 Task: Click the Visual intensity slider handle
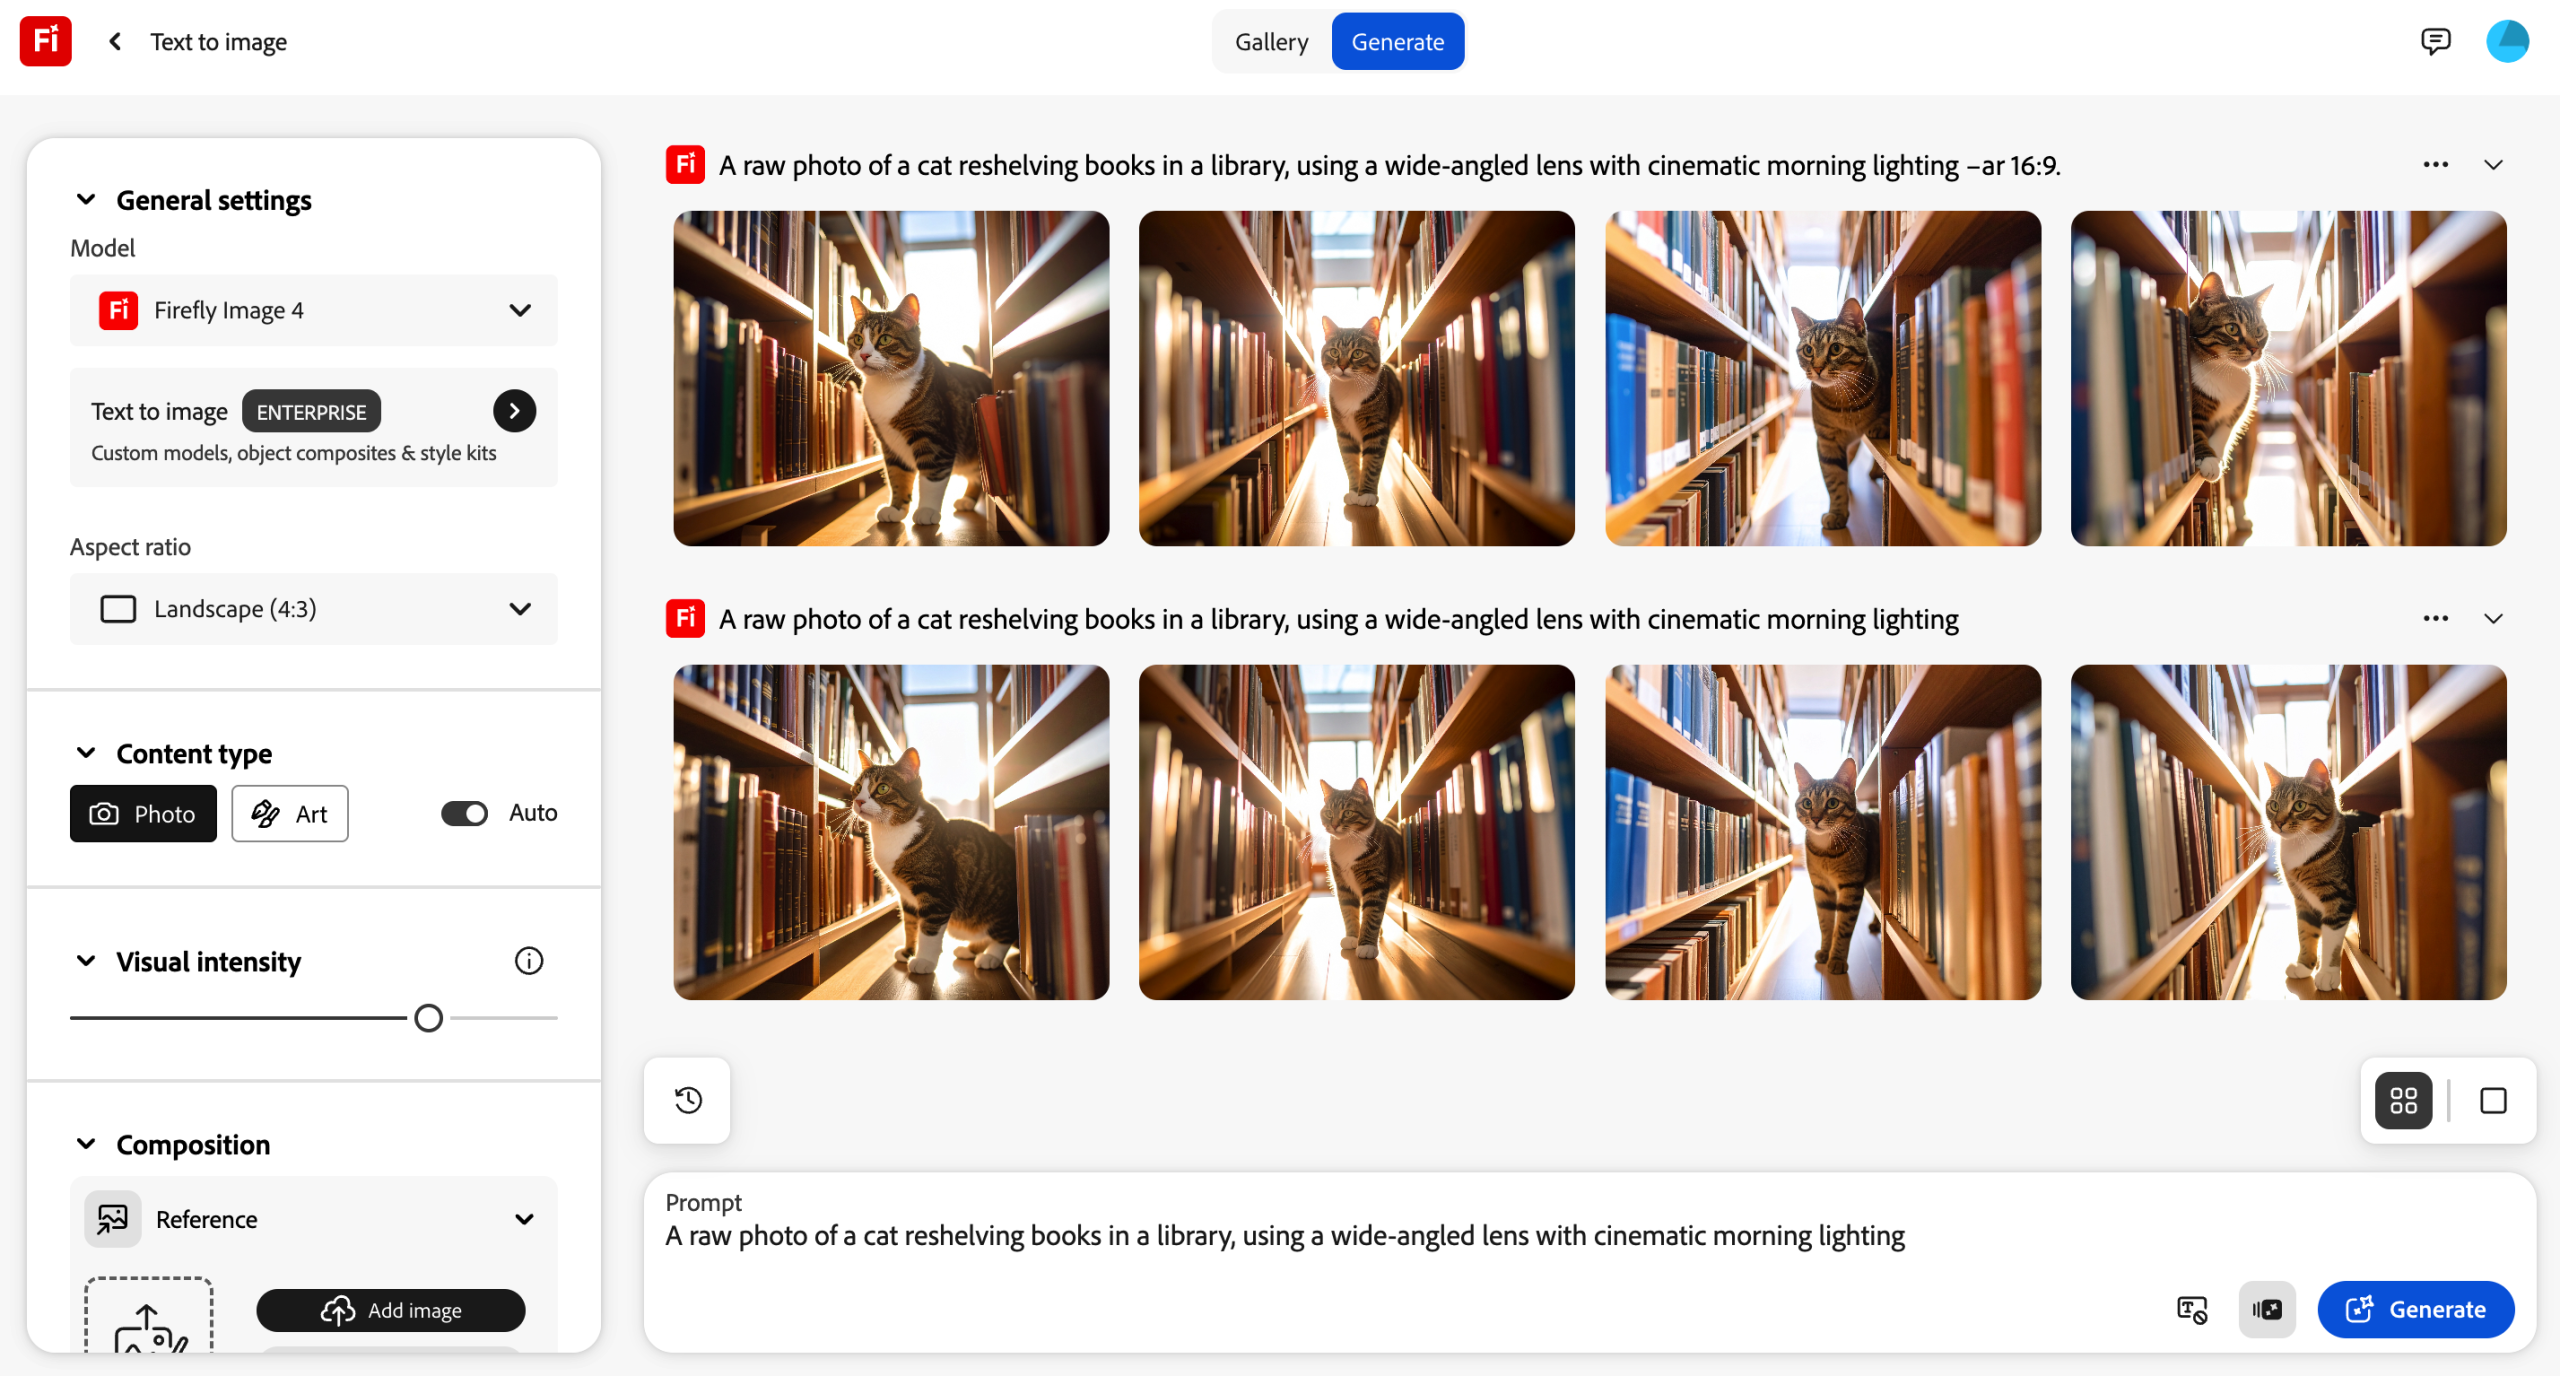[428, 1018]
